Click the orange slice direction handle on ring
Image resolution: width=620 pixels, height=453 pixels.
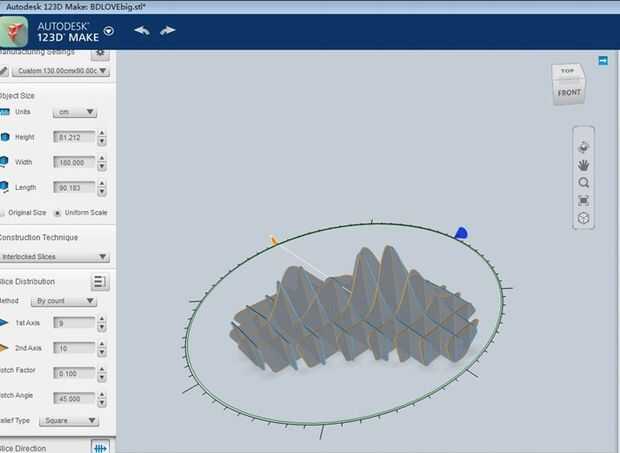click(x=274, y=240)
